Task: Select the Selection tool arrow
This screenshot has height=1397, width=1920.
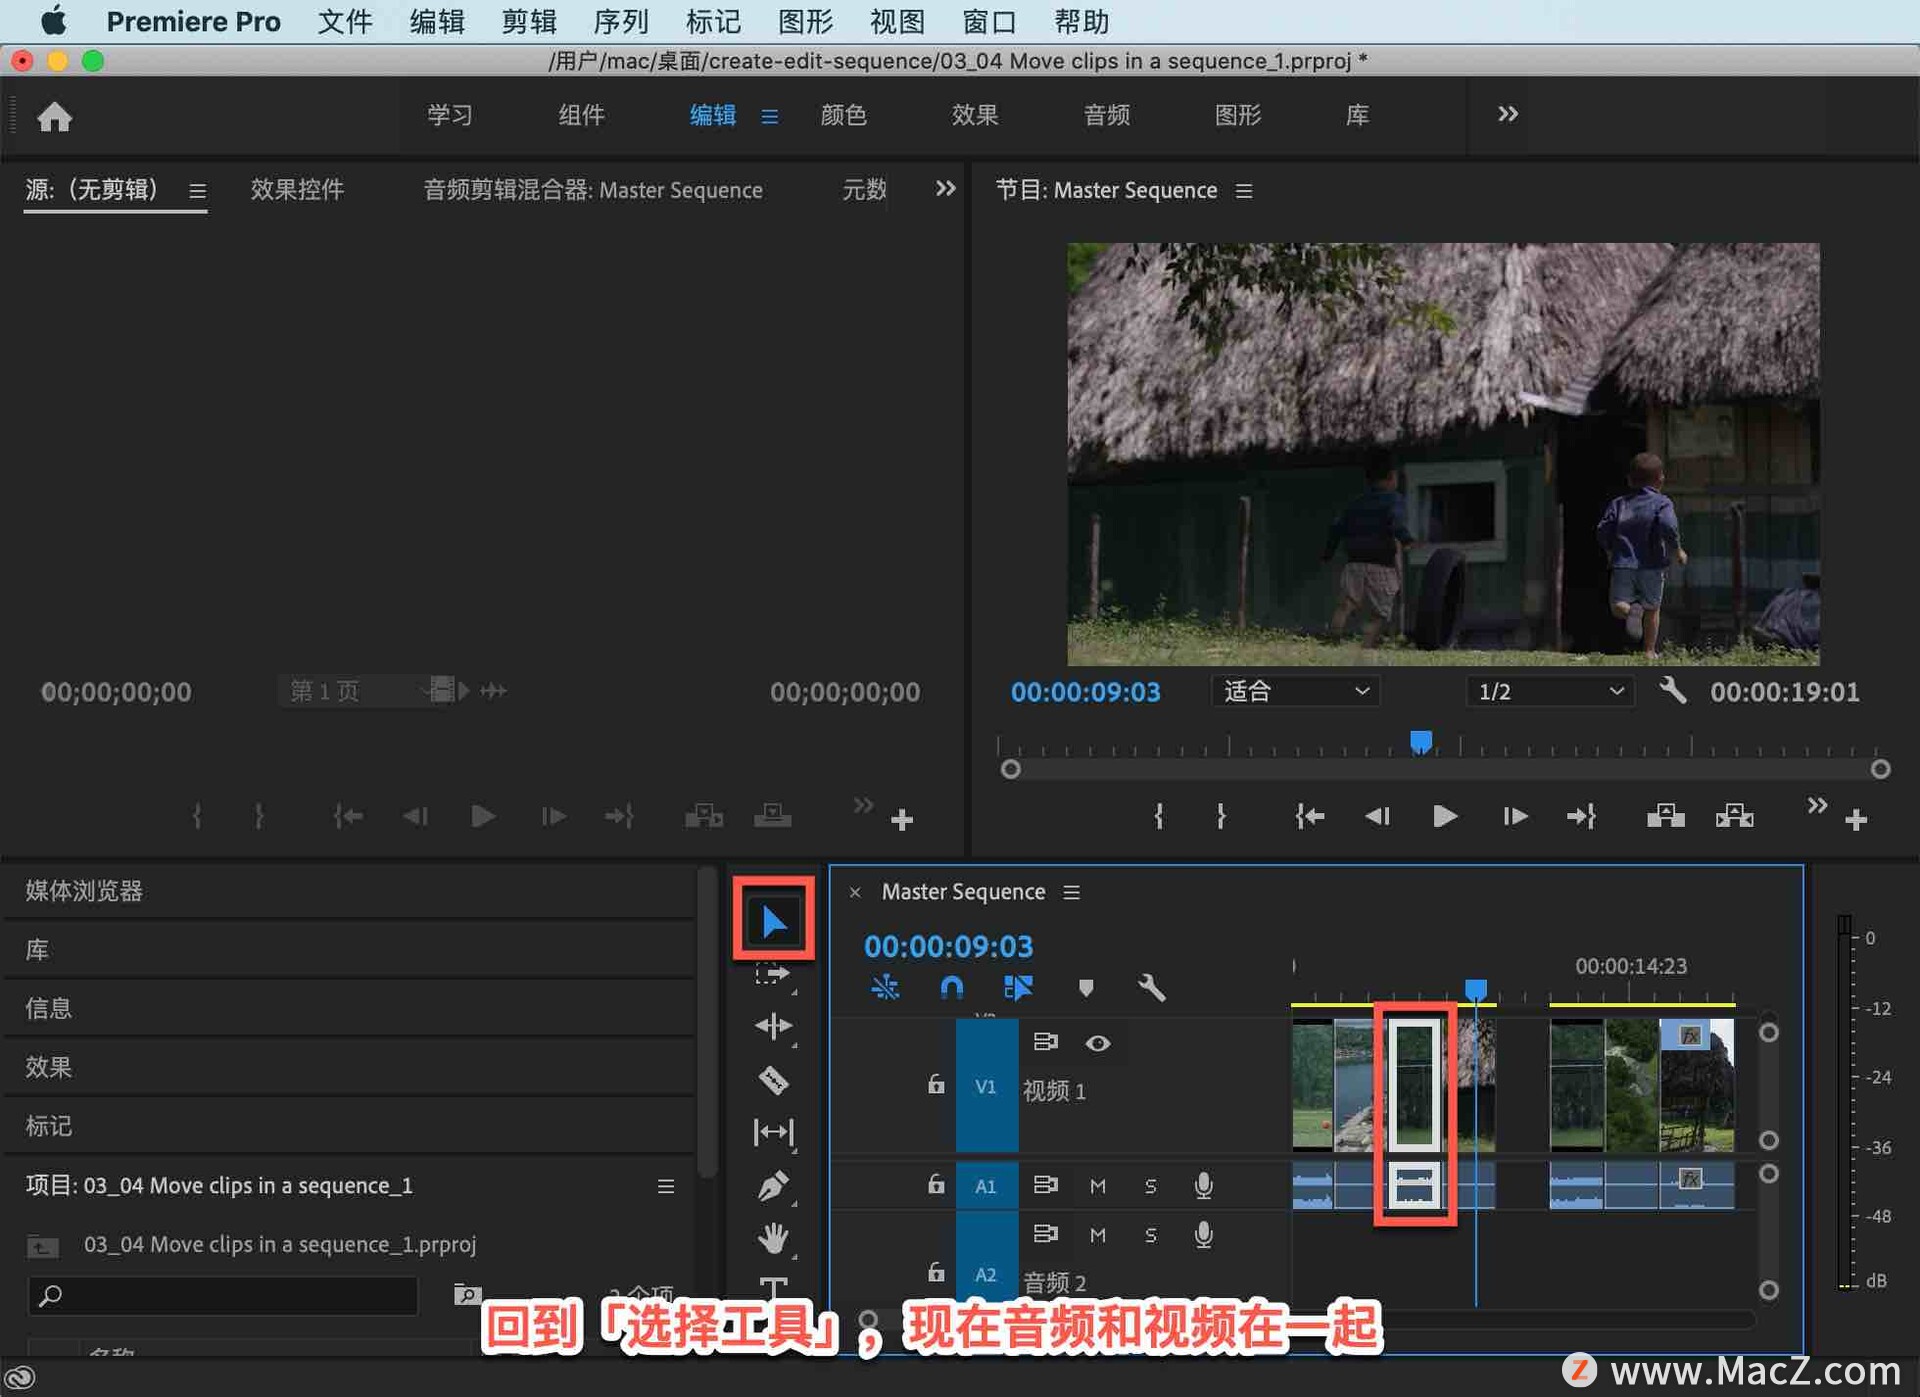Action: (x=773, y=920)
